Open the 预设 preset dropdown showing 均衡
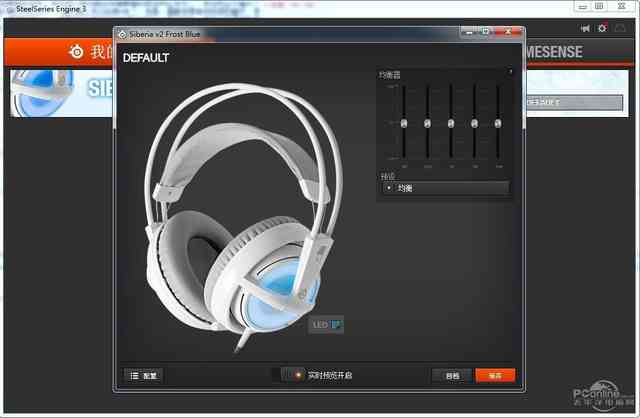Screen dimensions: 640x418 click(446, 188)
